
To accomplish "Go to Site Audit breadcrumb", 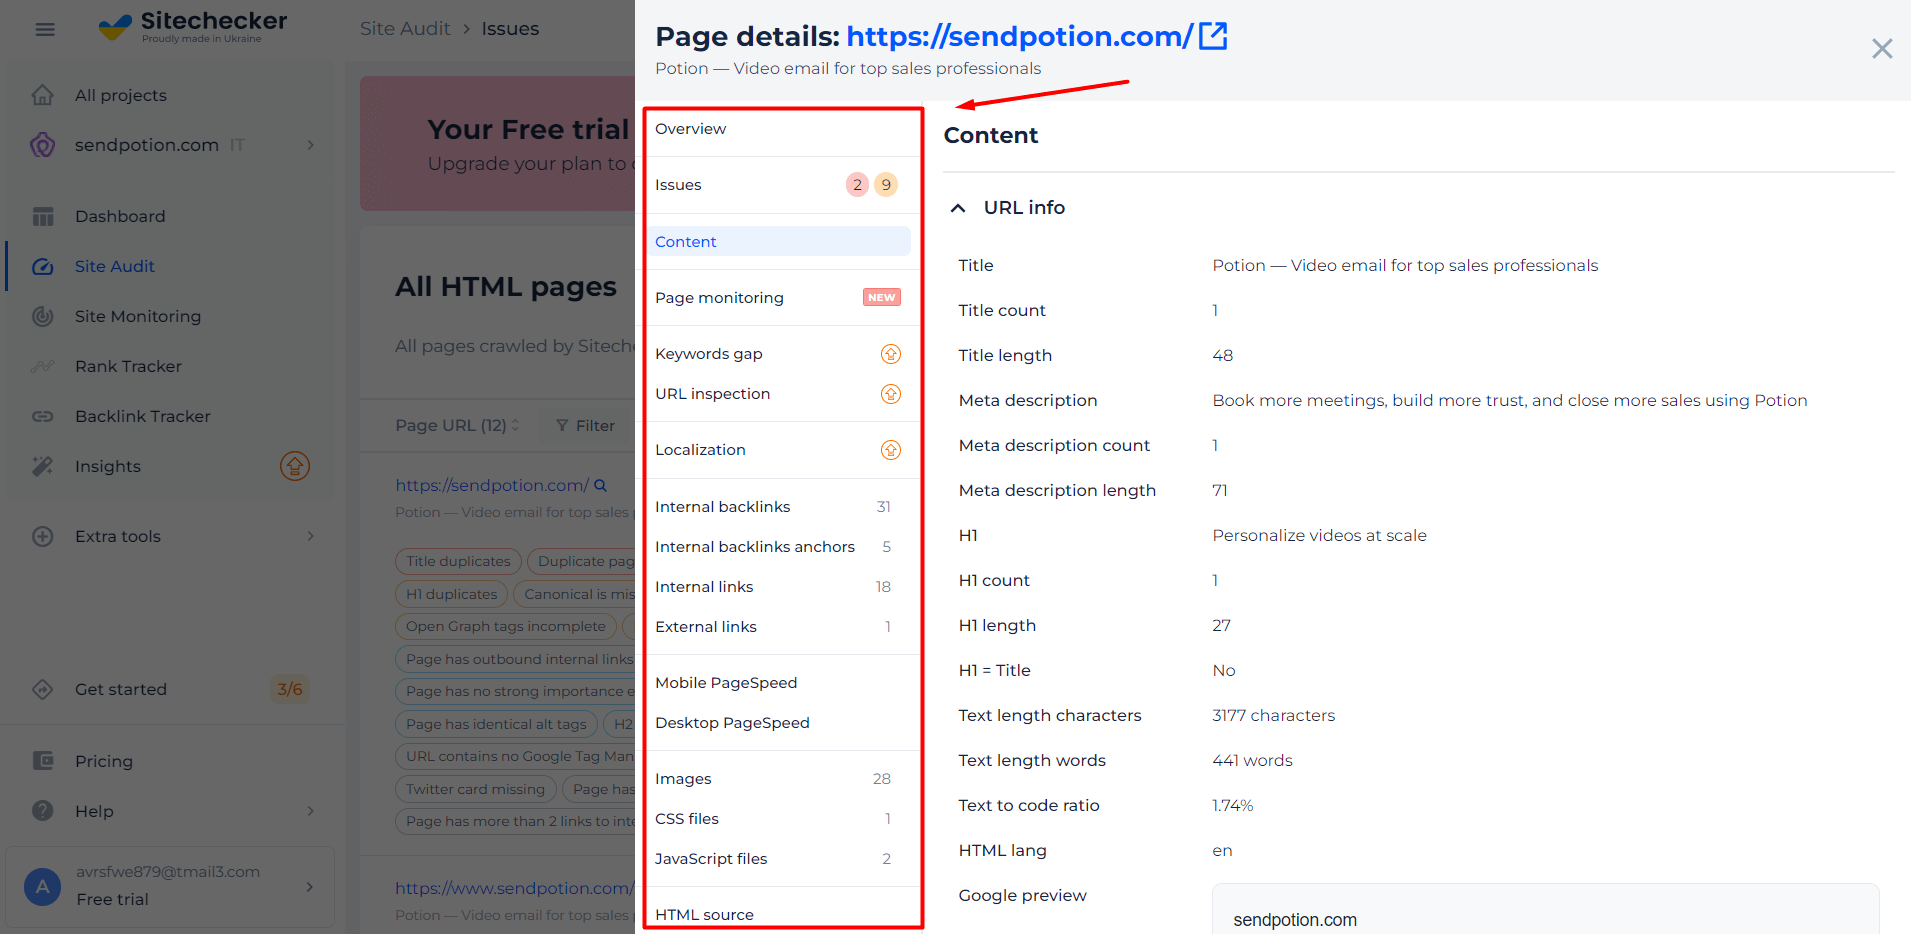I will 405,29.
